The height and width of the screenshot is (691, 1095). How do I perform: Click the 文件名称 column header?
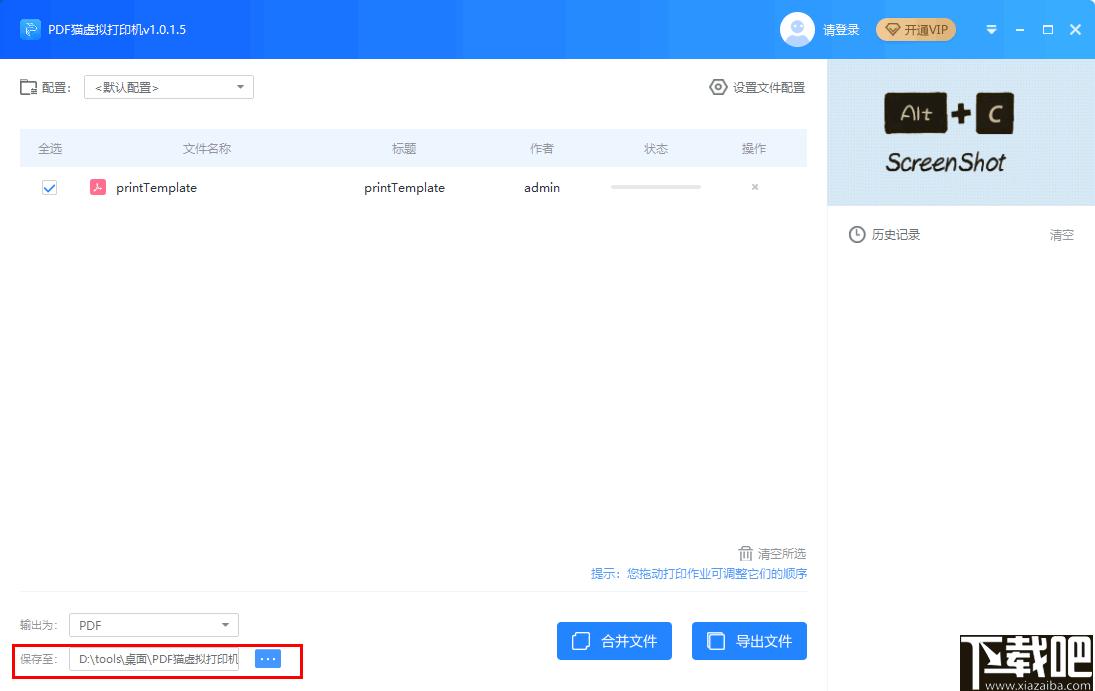(207, 148)
